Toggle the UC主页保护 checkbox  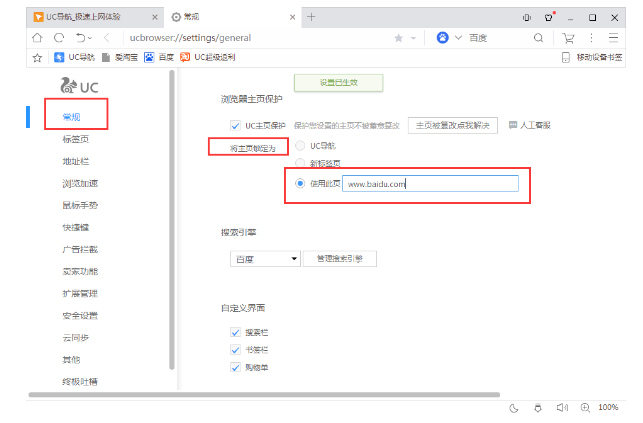pos(235,125)
